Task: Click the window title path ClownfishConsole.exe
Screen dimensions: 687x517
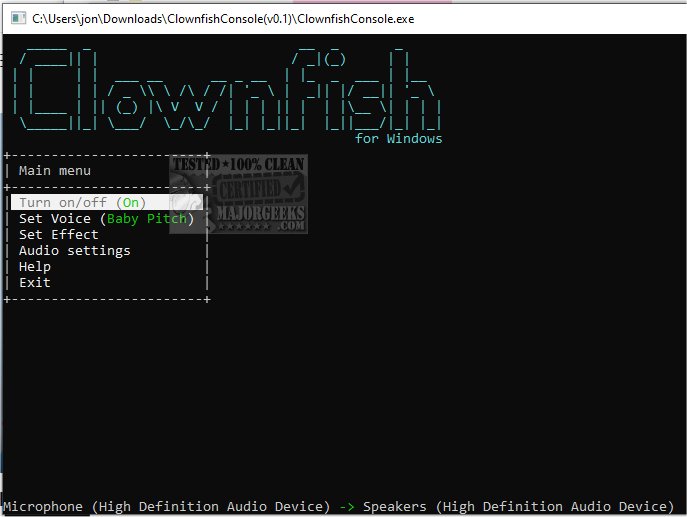Action: coord(223,19)
